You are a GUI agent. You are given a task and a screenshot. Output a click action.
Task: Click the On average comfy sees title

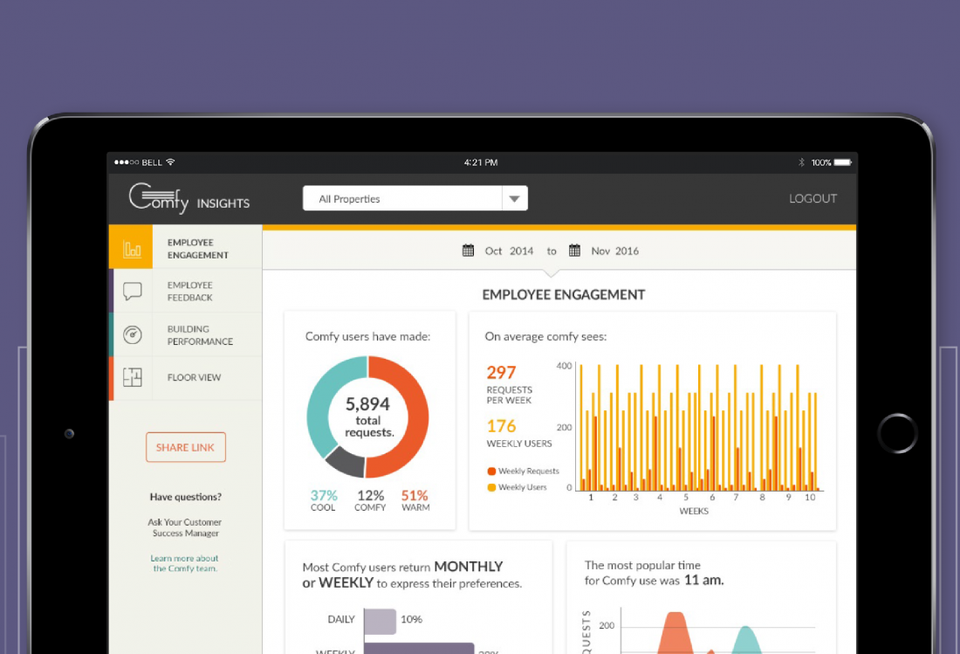546,336
